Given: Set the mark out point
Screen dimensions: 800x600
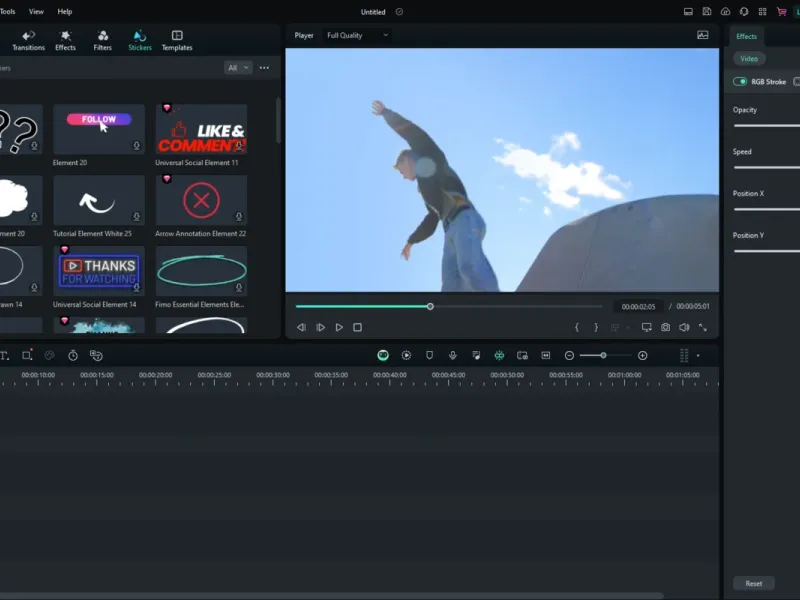Looking at the screenshot, I should click(x=596, y=328).
